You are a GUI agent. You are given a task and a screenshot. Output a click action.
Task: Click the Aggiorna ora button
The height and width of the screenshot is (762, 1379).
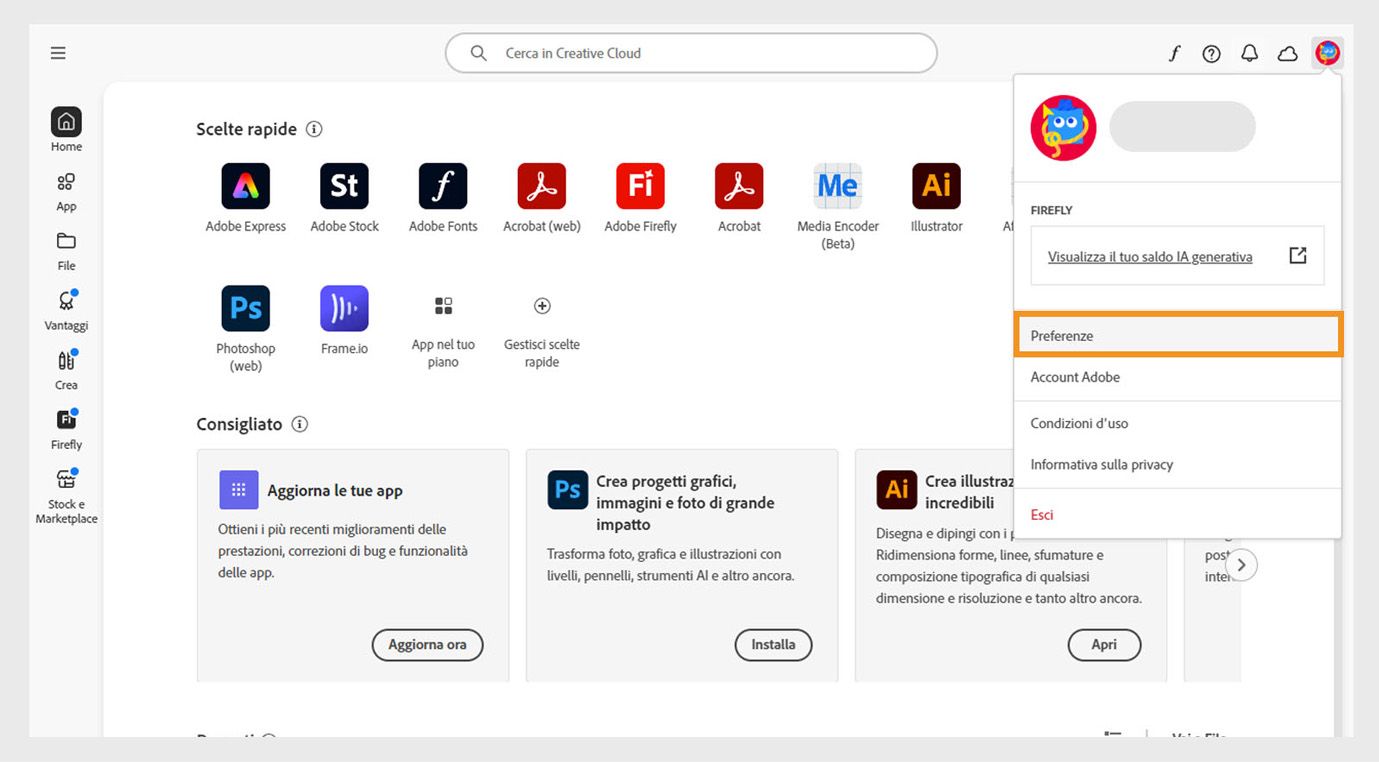[x=427, y=645]
